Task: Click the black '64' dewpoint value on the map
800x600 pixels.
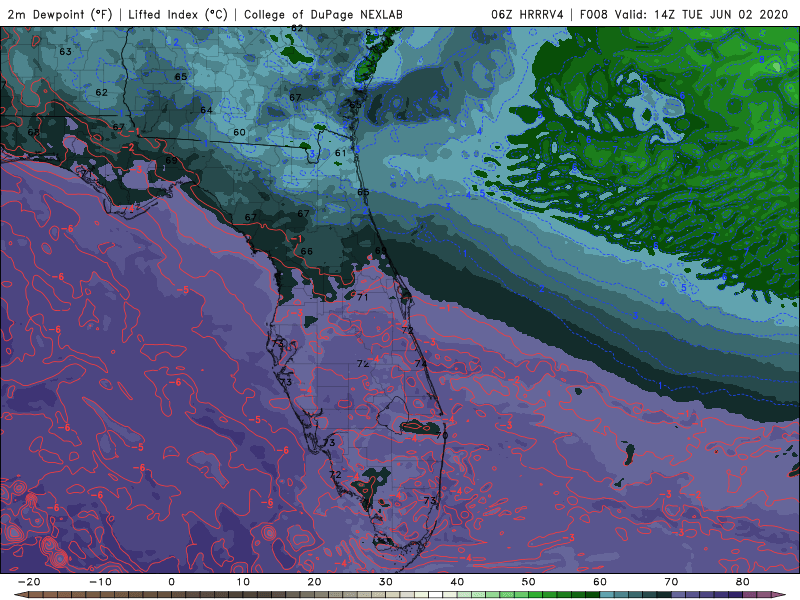Action: point(206,110)
